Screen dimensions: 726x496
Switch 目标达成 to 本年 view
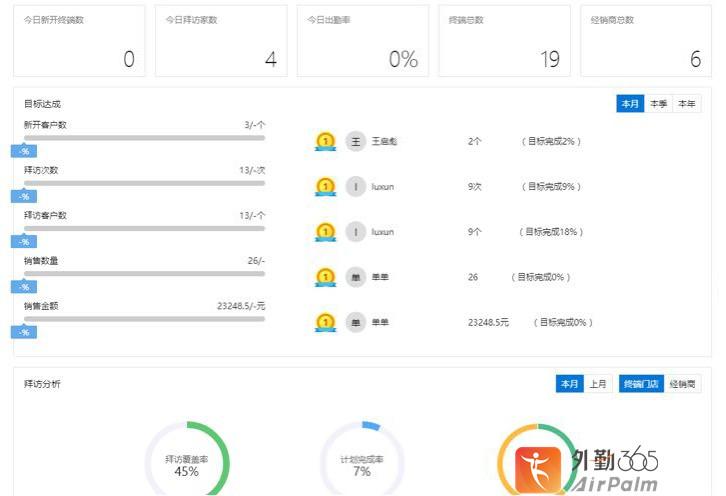[687, 104]
